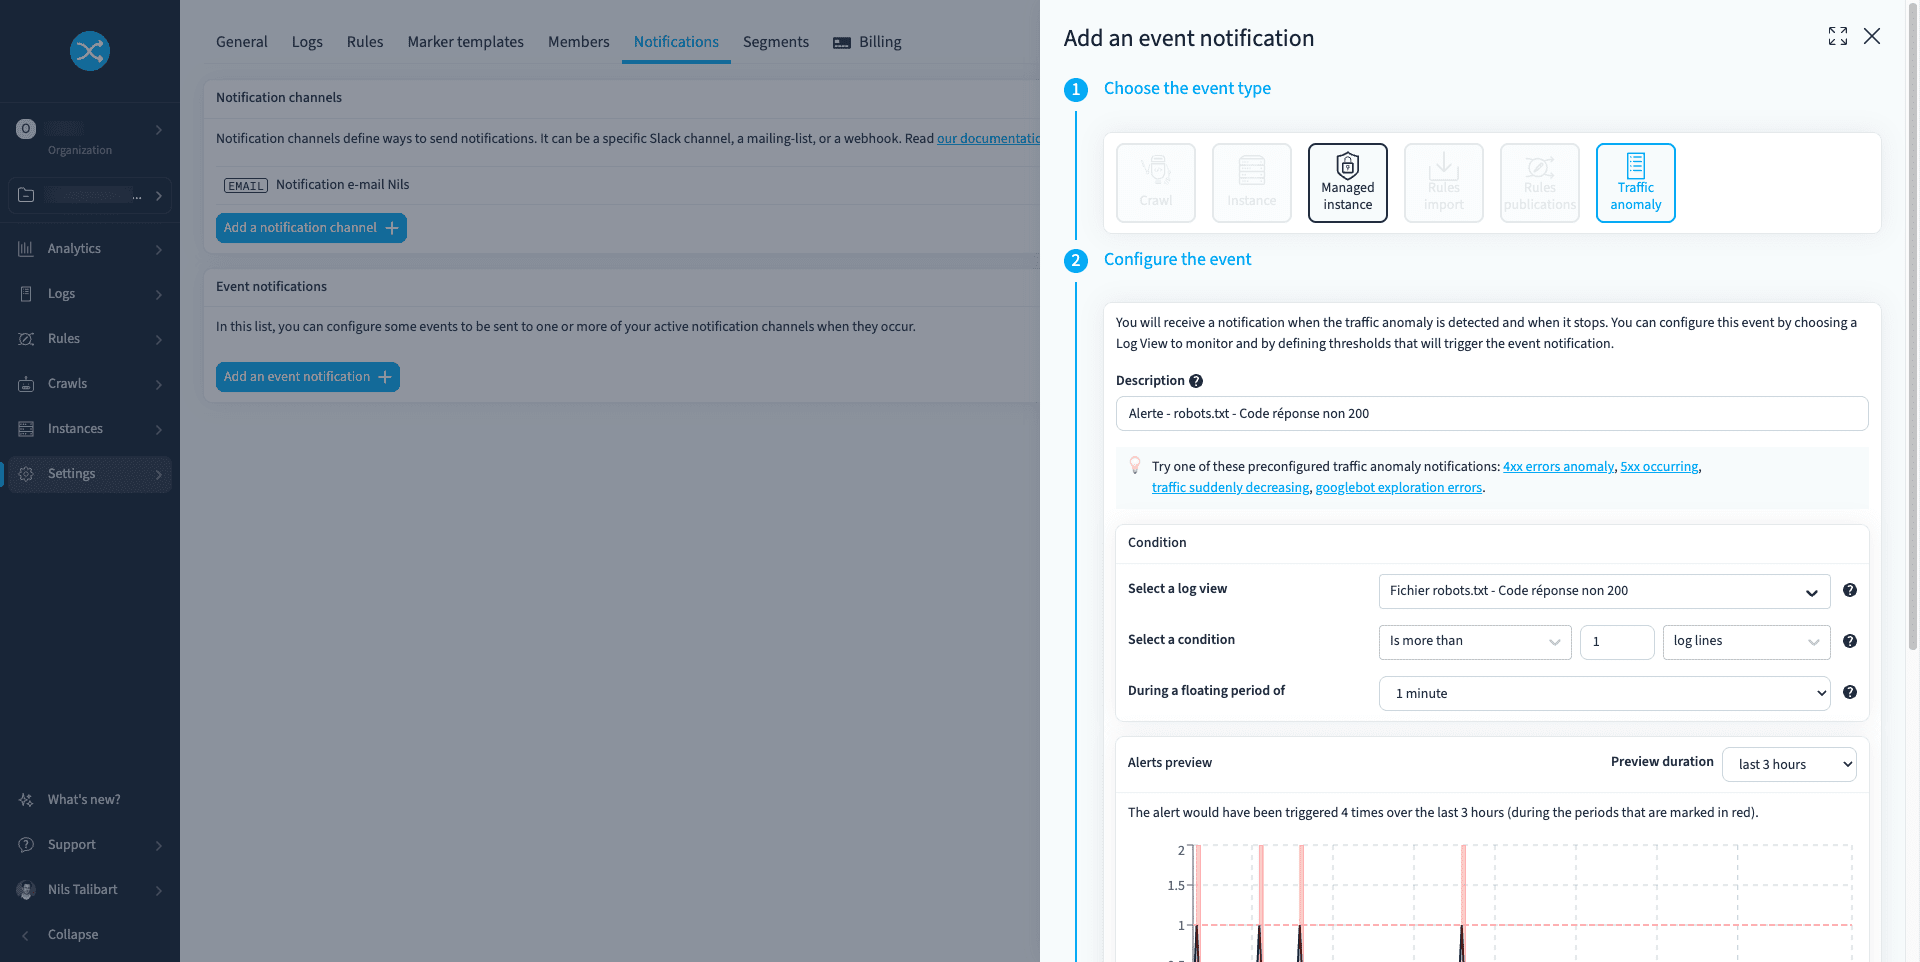Open the documentation link
The height and width of the screenshot is (962, 1920).
click(x=988, y=139)
